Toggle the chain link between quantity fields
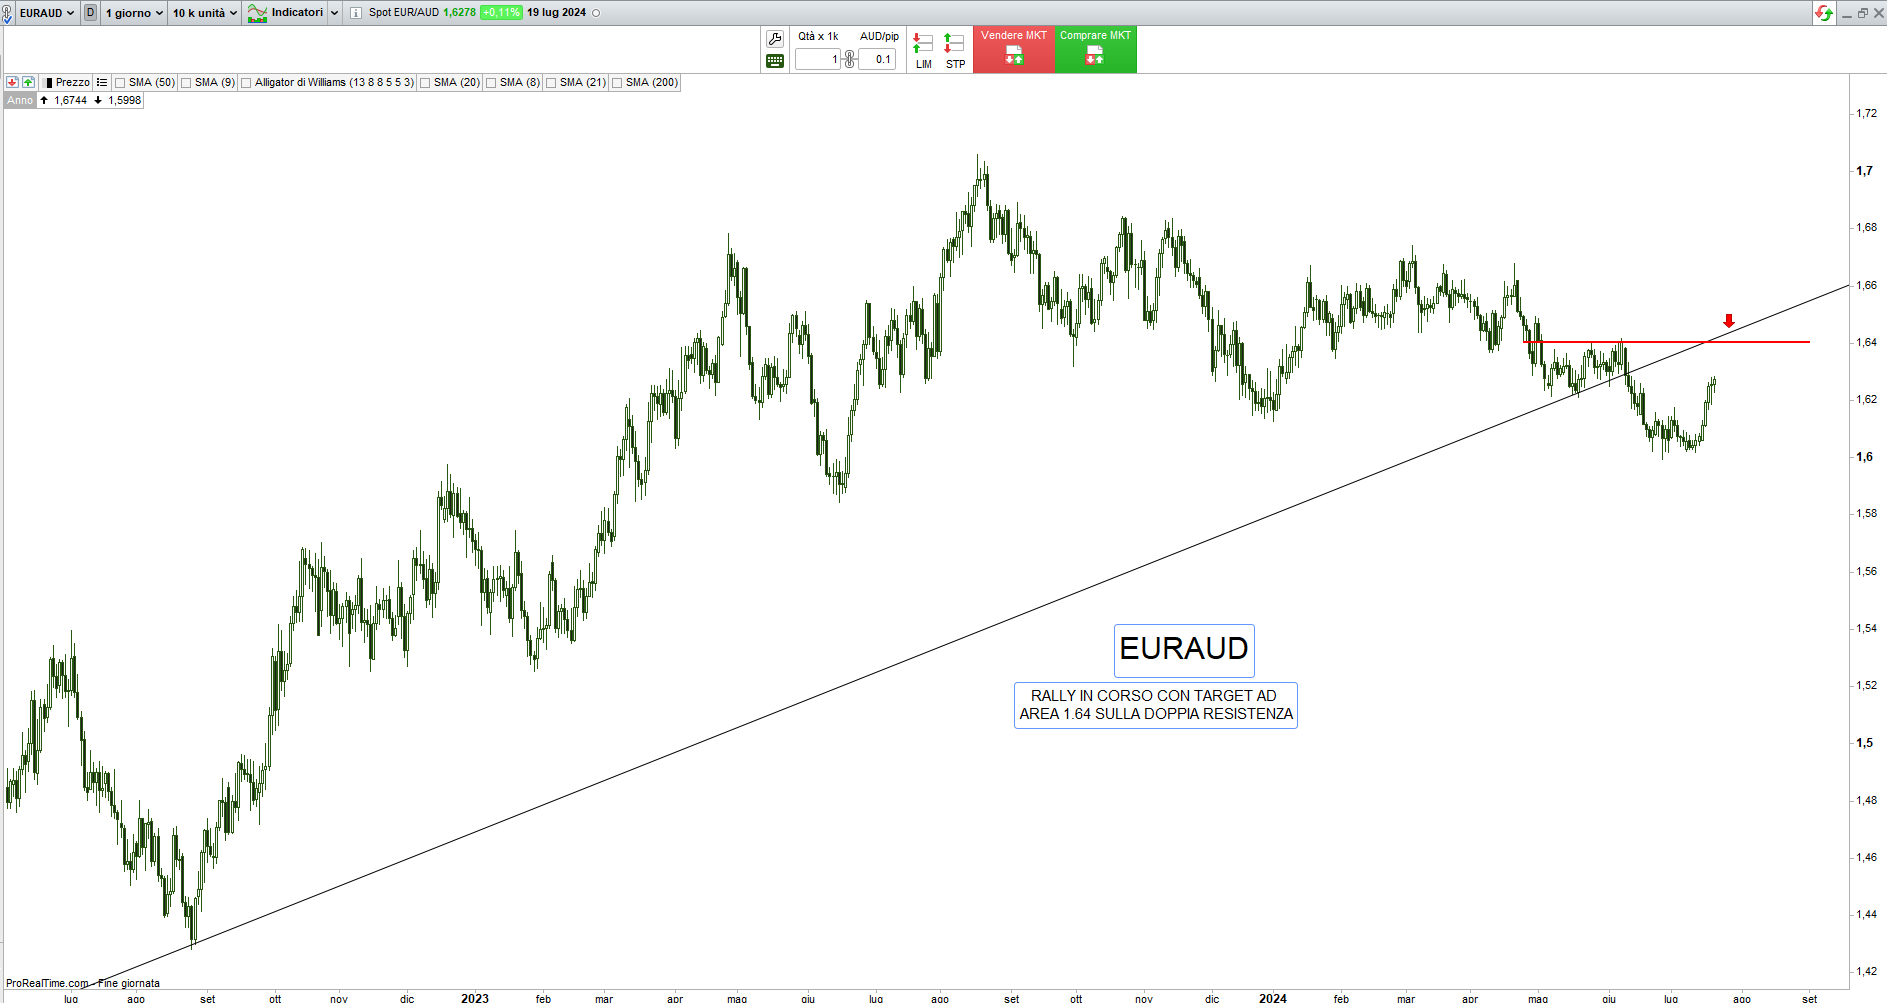The image size is (1887, 1003). pyautogui.click(x=850, y=59)
